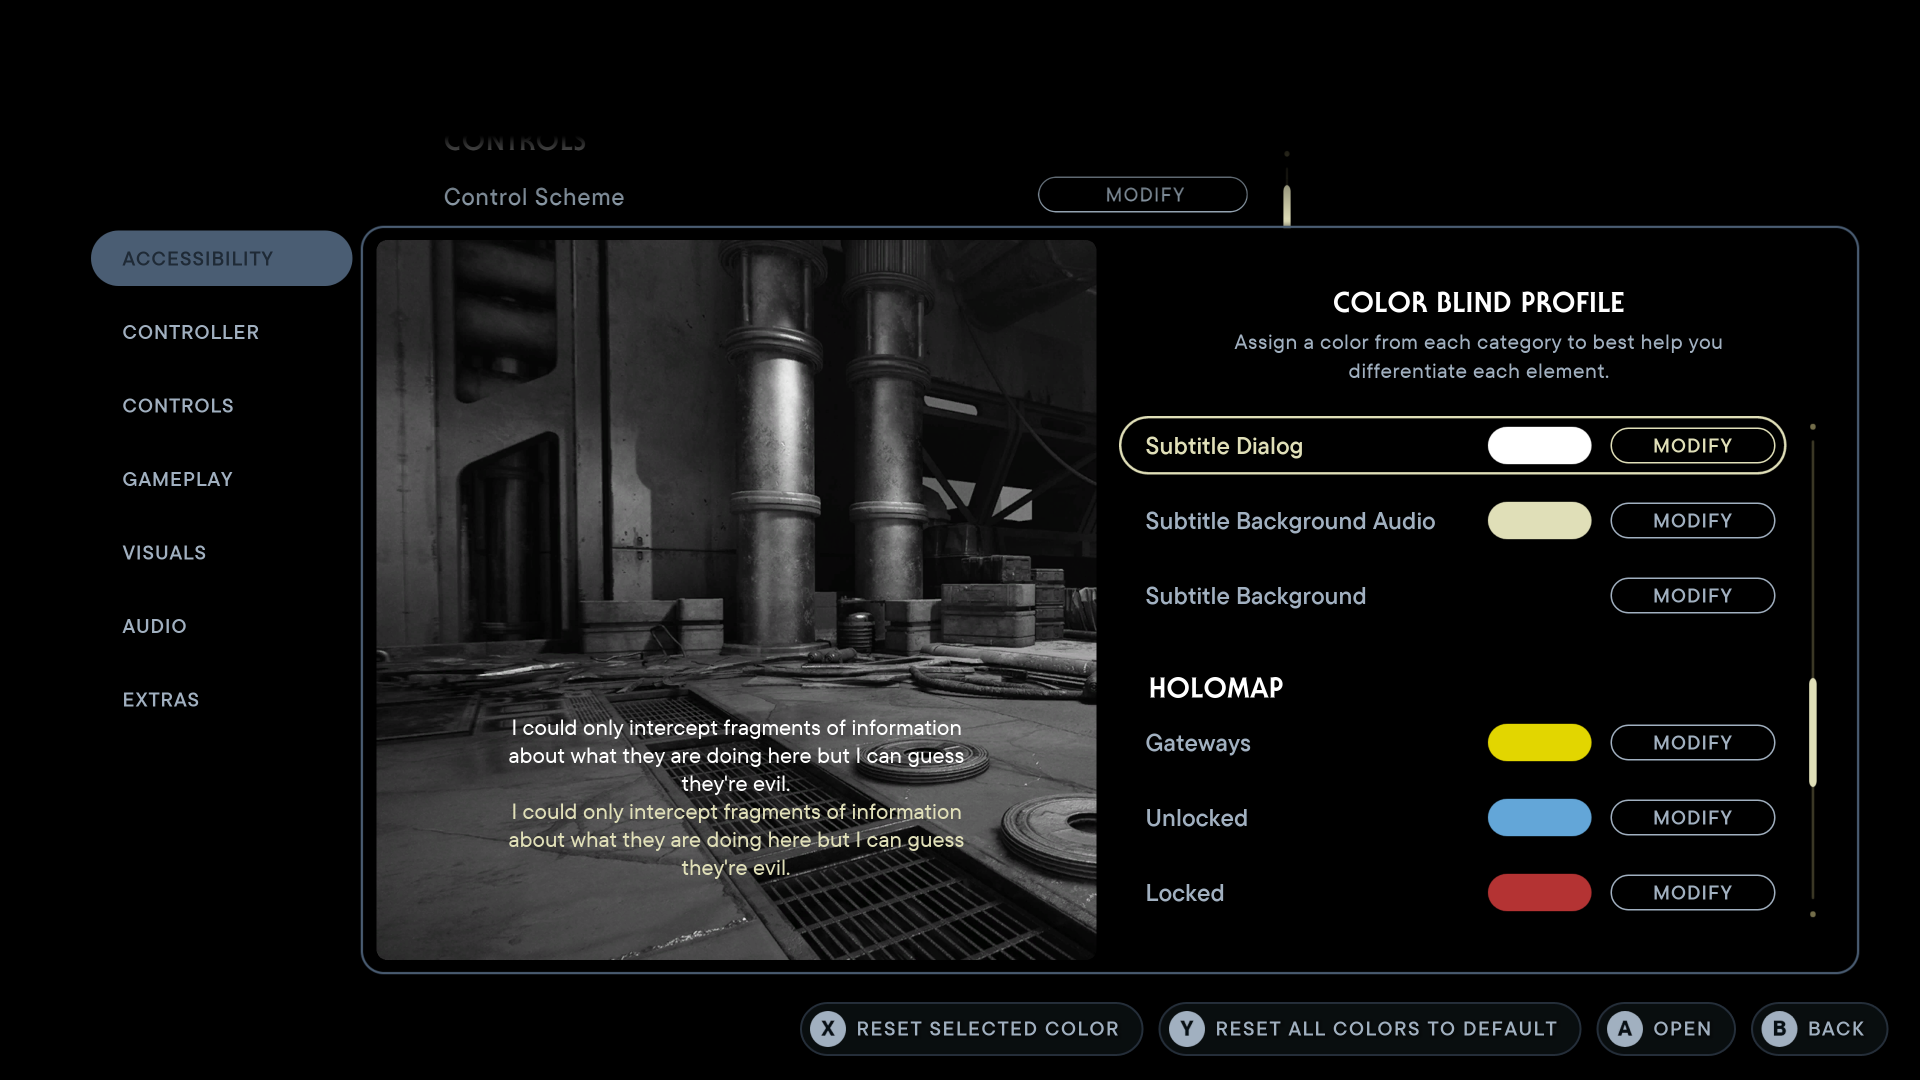1920x1080 pixels.
Task: Open the Controller settings tab
Action: pos(190,331)
